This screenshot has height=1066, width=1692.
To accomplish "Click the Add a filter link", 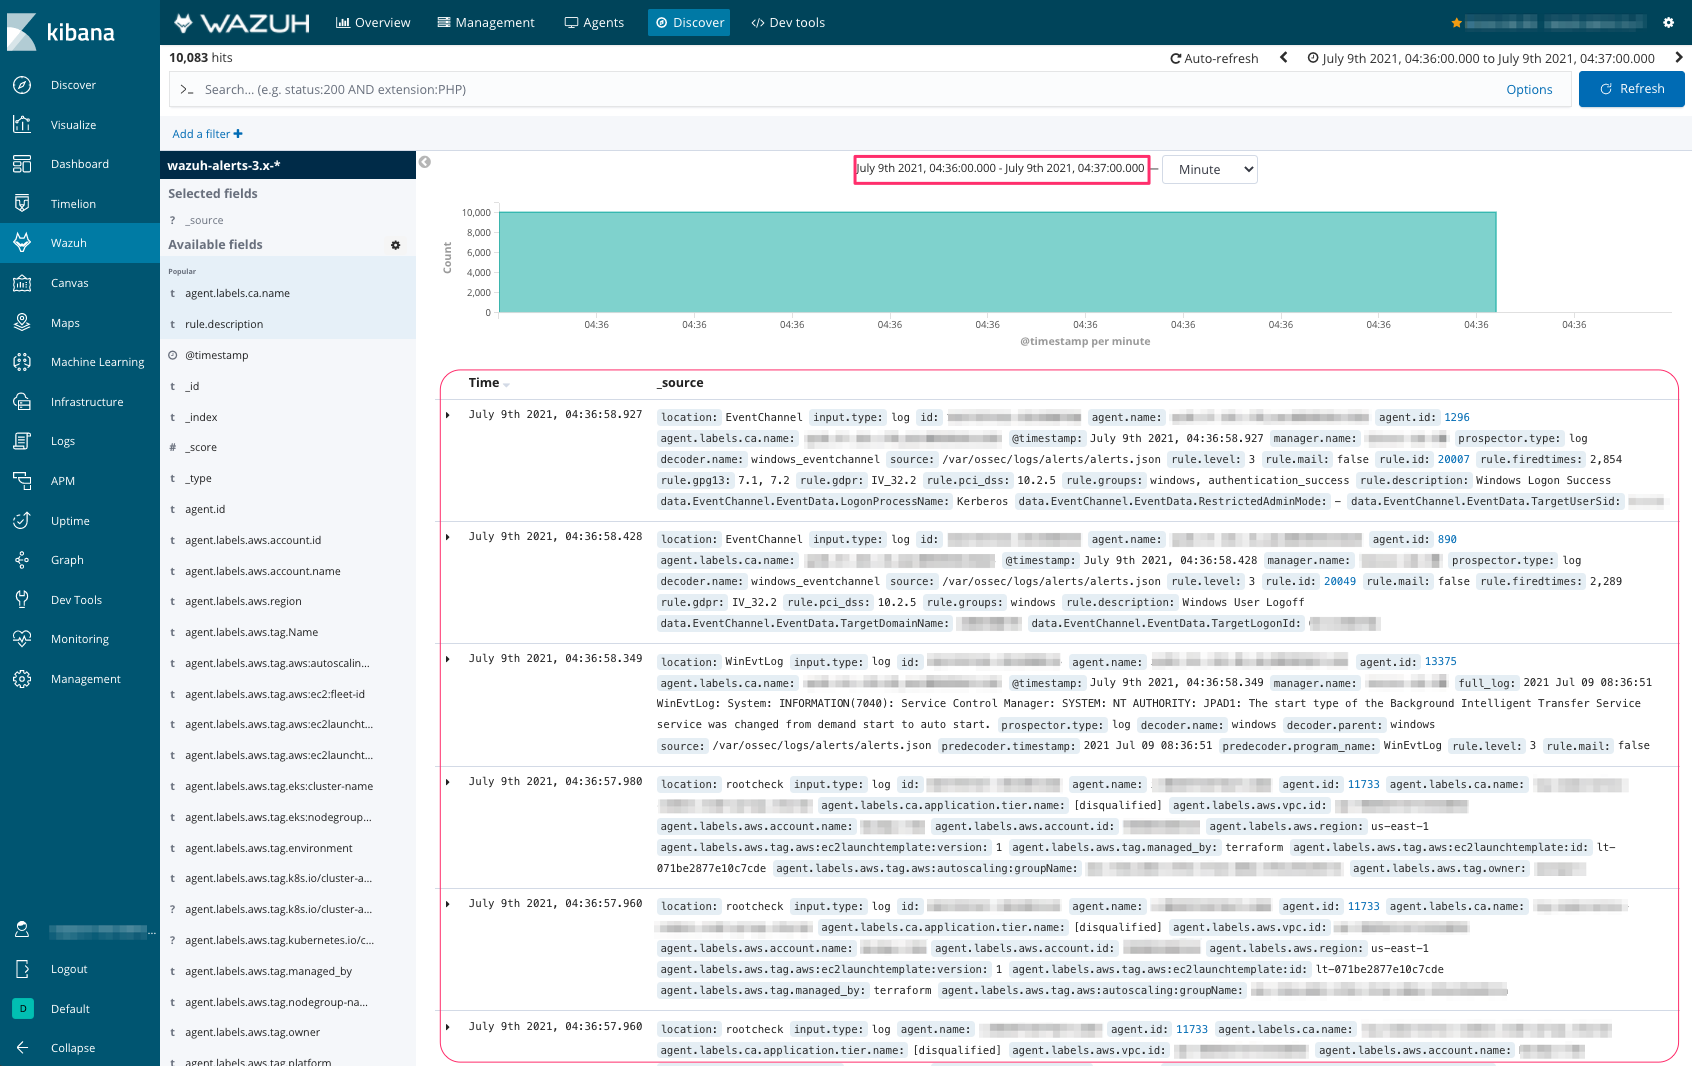I will coord(207,134).
